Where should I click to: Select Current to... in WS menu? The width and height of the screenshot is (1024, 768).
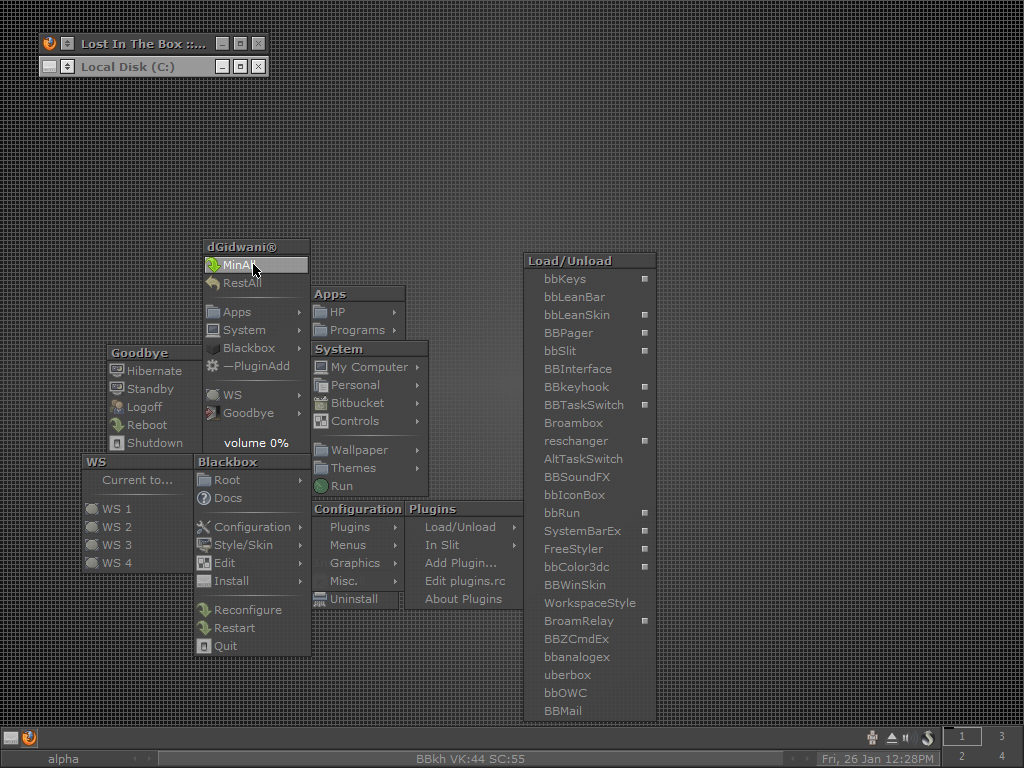137,480
